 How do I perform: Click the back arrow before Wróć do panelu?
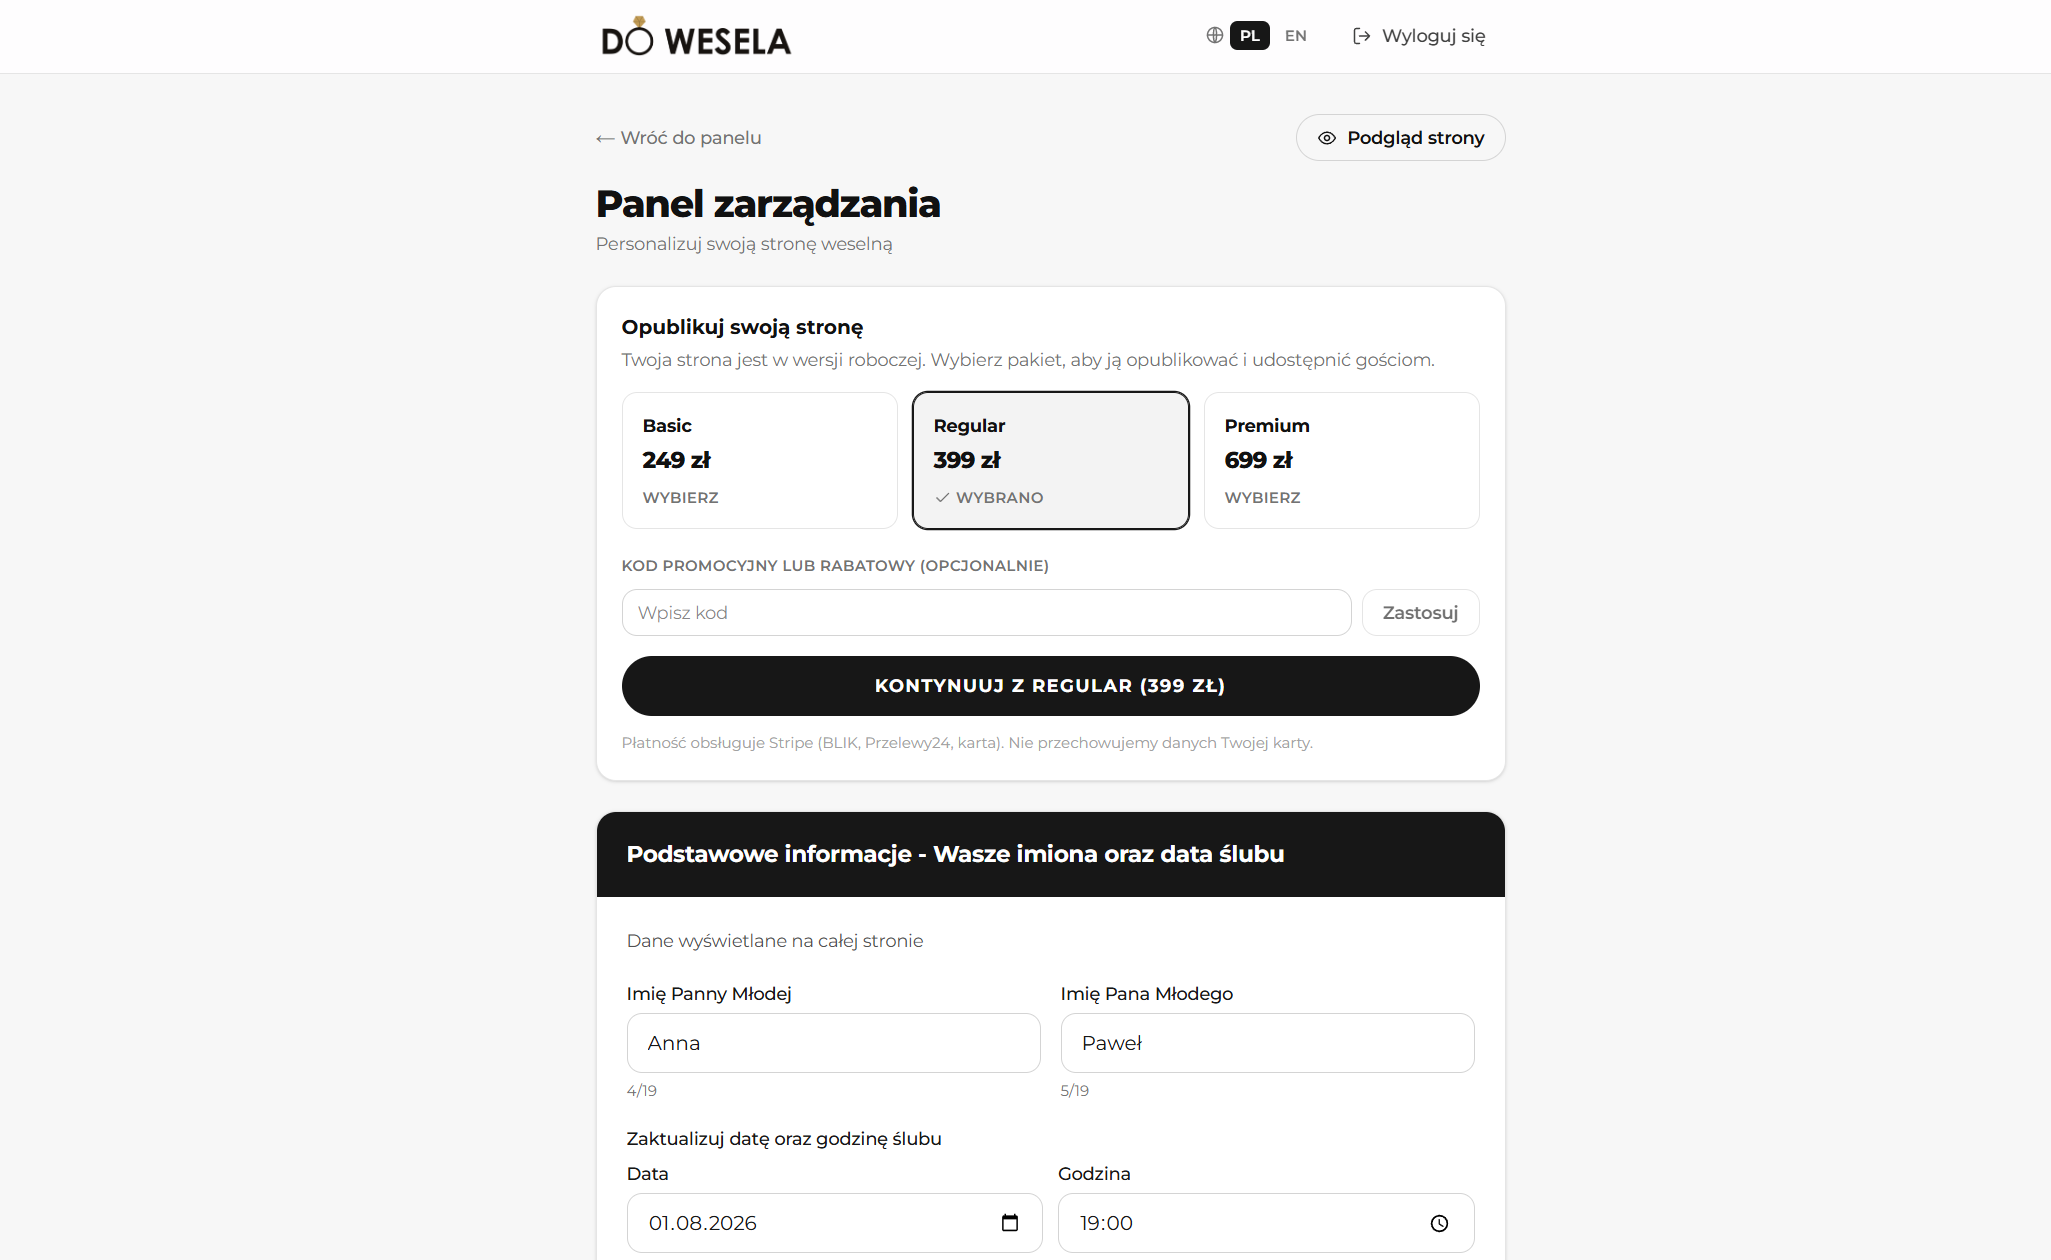coord(605,138)
